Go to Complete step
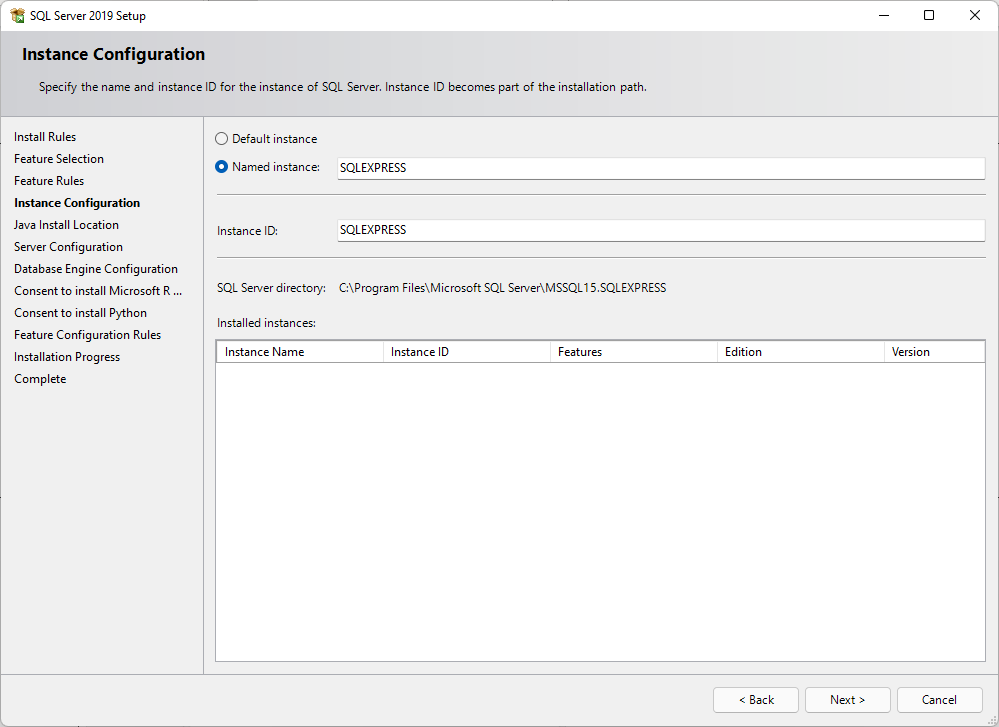Viewport: 999px width, 727px height. click(x=40, y=378)
